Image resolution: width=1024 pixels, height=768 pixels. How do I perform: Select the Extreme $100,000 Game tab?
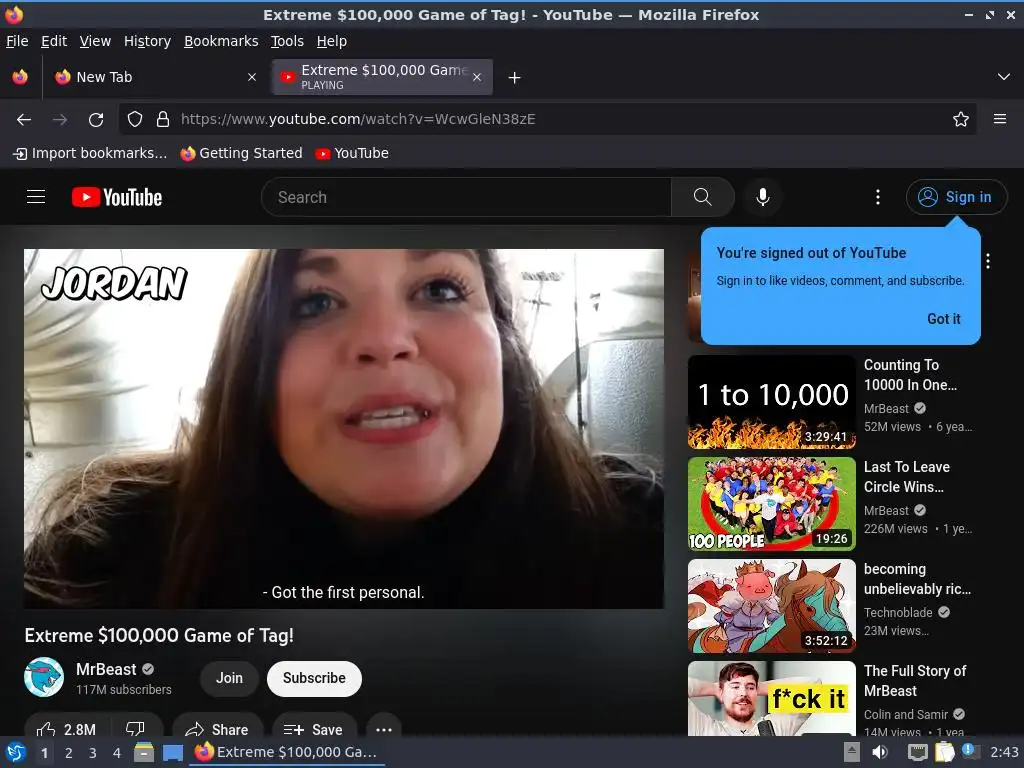click(x=383, y=77)
